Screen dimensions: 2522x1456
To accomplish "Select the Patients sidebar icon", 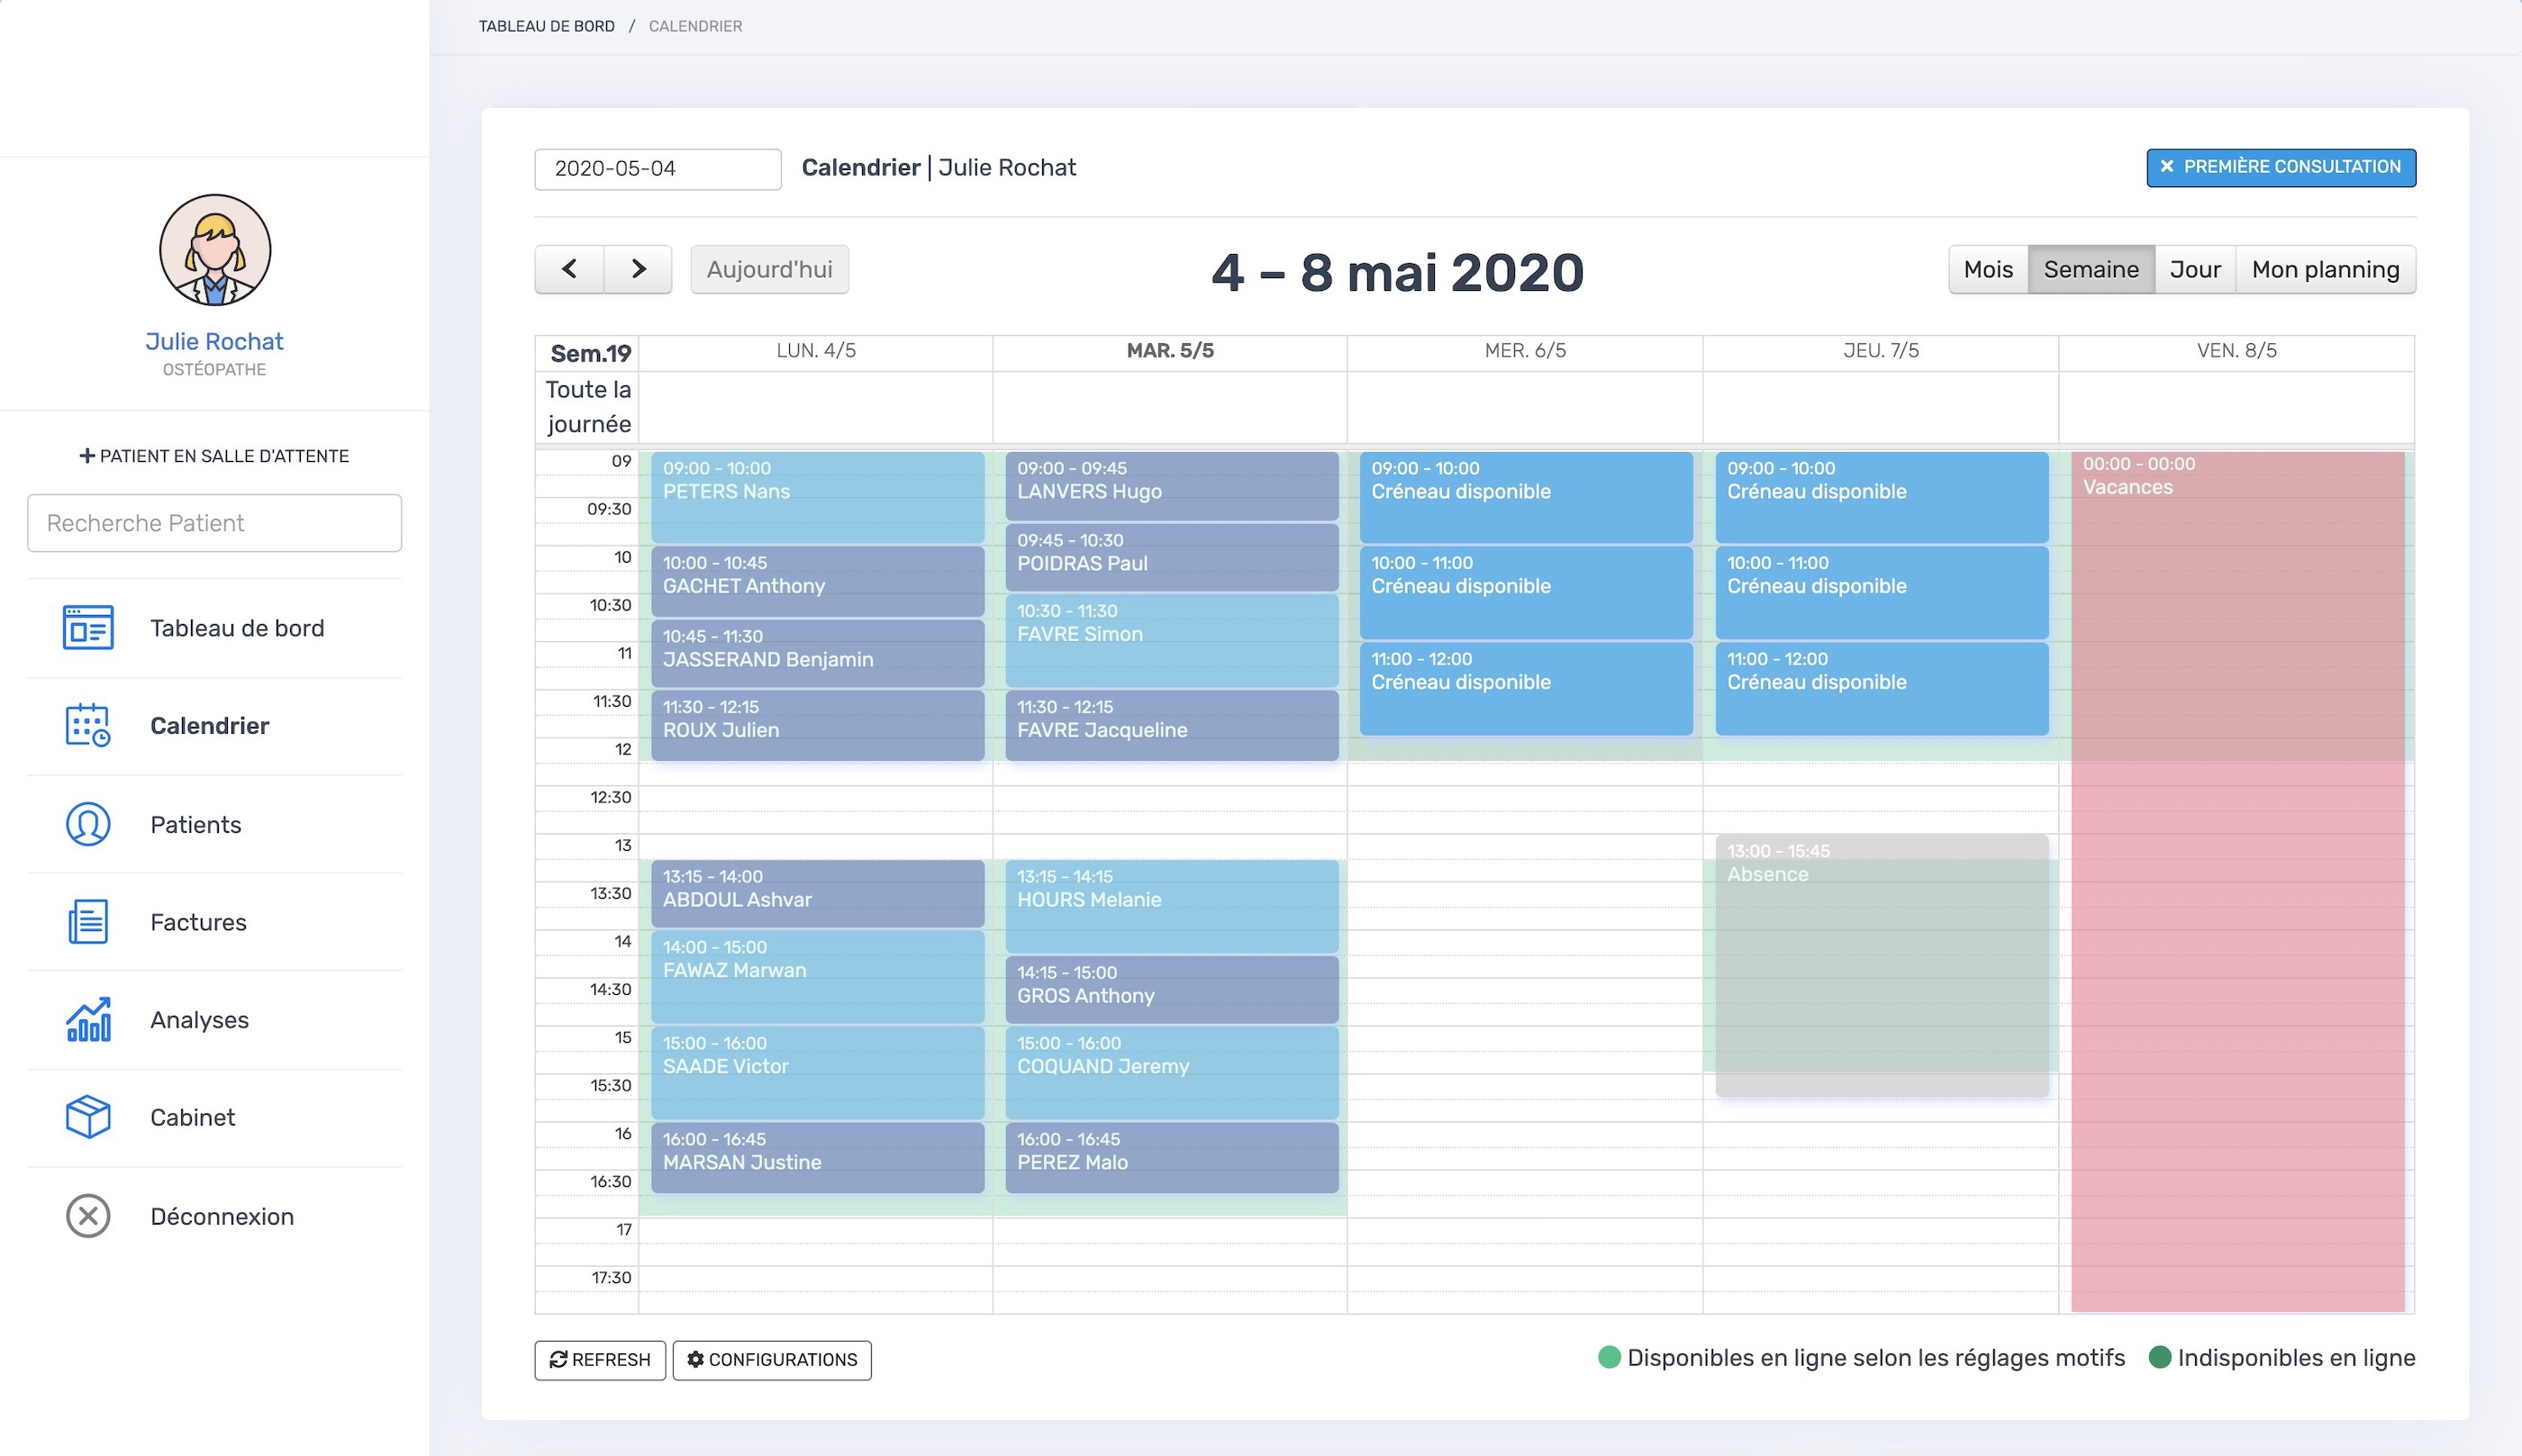I will (88, 824).
